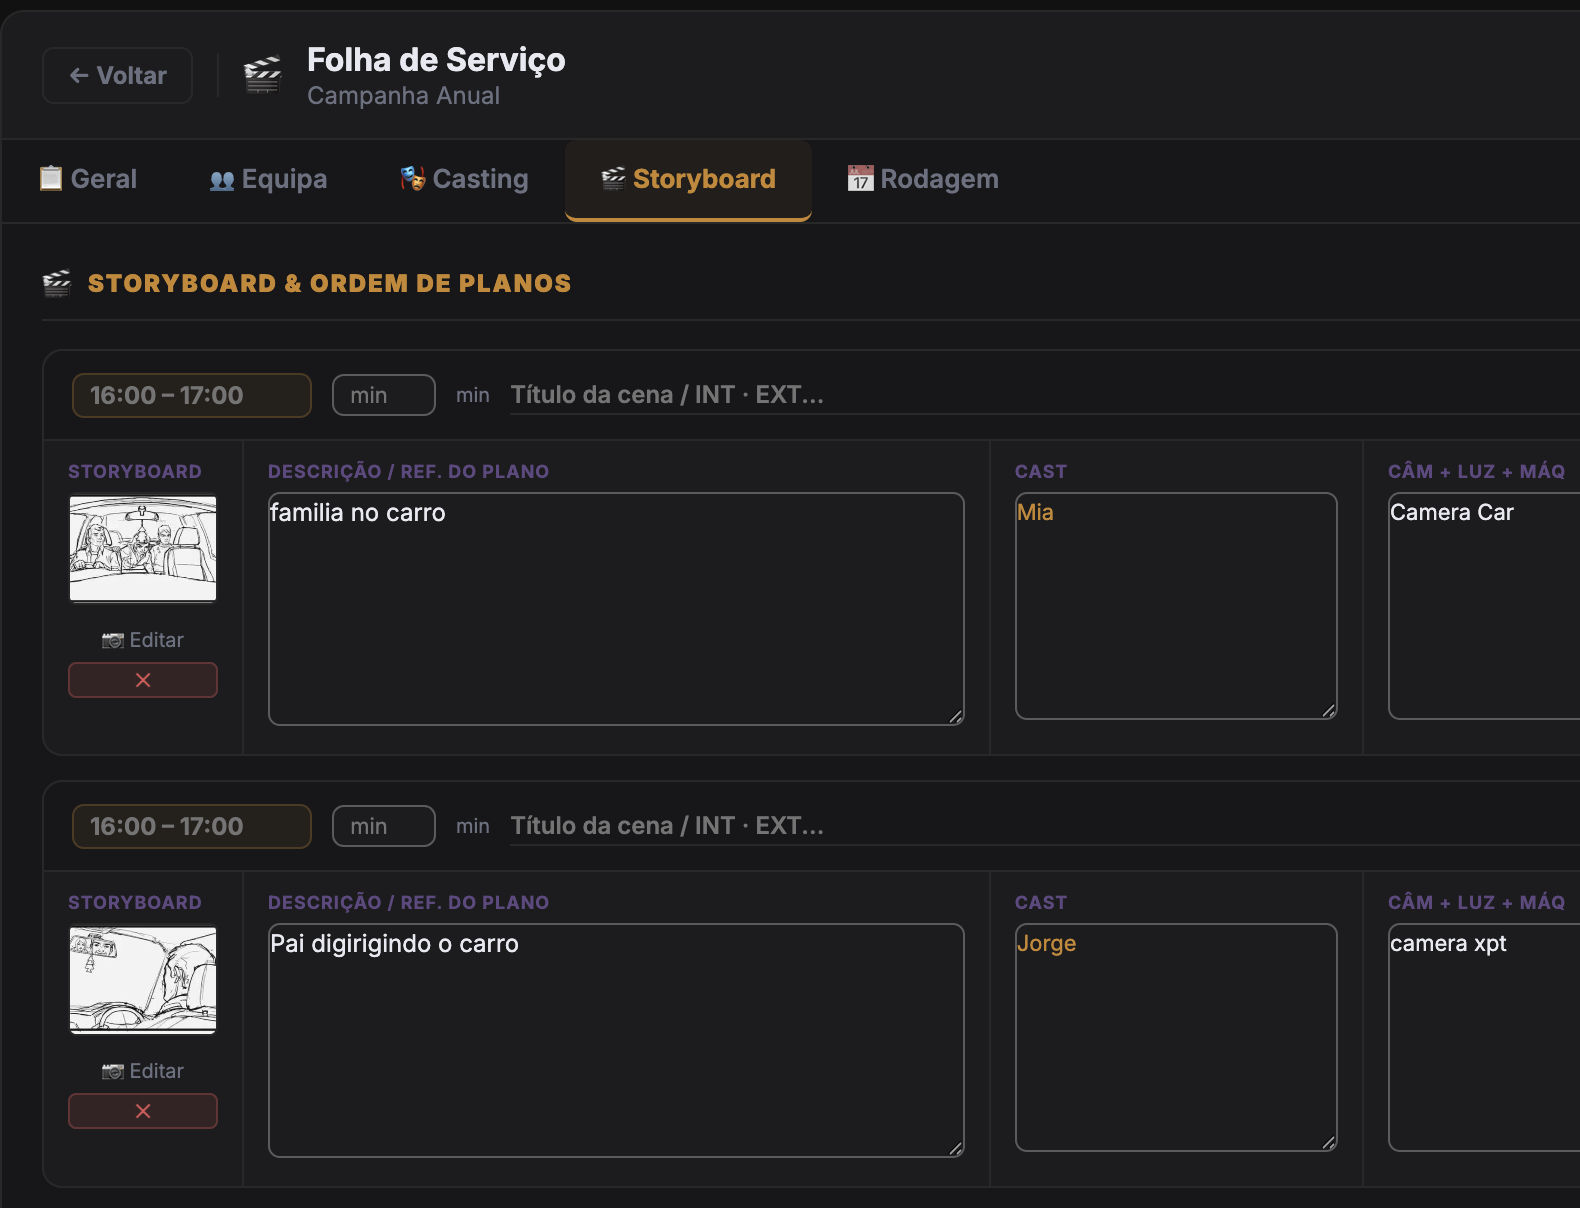Viewport: 1580px width, 1208px height.
Task: Switch to the Equipa tab
Action: click(x=268, y=179)
